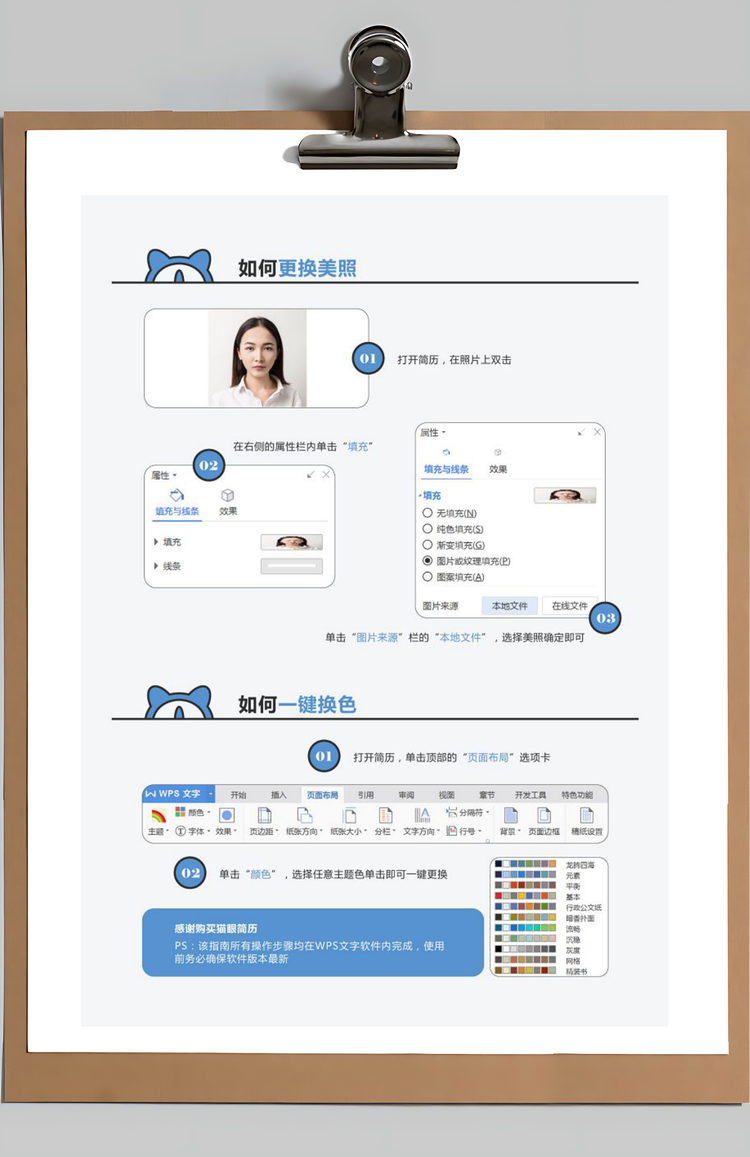
Task: Click the 纸张大小 paper size icon
Action: pyautogui.click(x=349, y=815)
